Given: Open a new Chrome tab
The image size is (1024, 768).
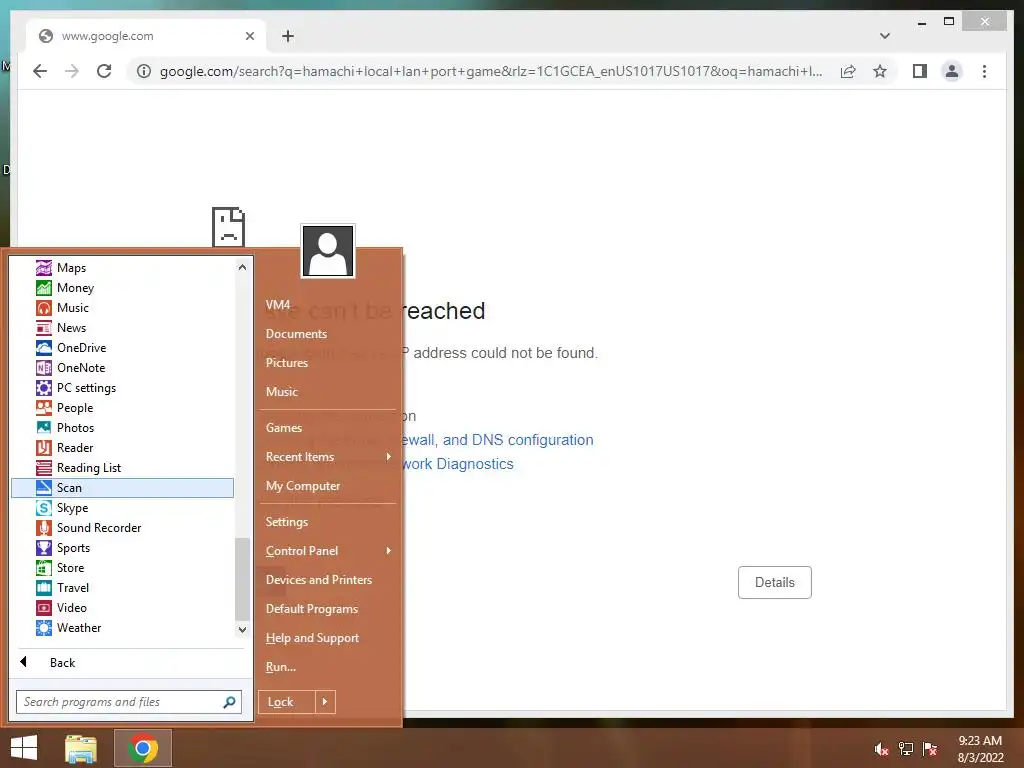Looking at the screenshot, I should point(288,36).
